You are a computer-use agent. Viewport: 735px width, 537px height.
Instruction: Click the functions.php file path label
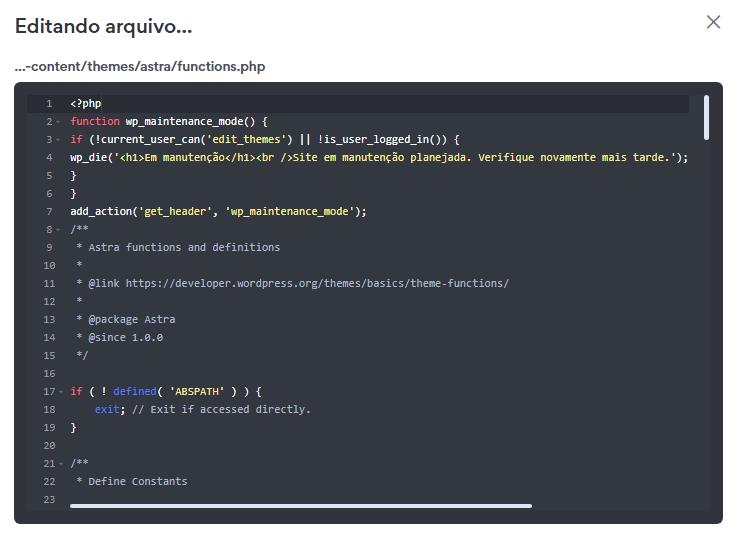[x=140, y=67]
